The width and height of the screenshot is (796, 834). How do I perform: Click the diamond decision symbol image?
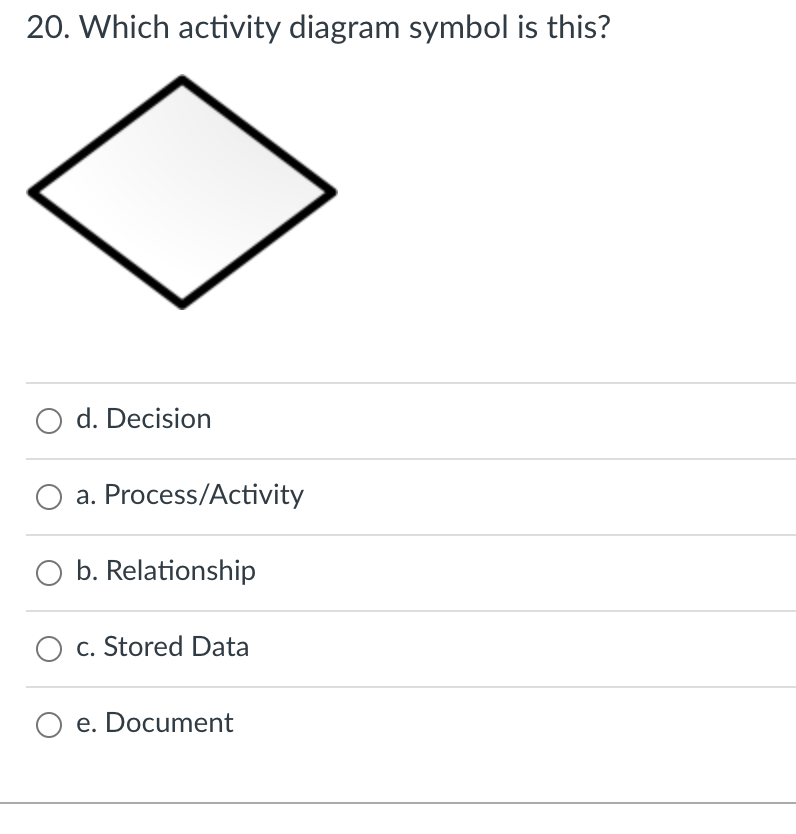click(182, 190)
